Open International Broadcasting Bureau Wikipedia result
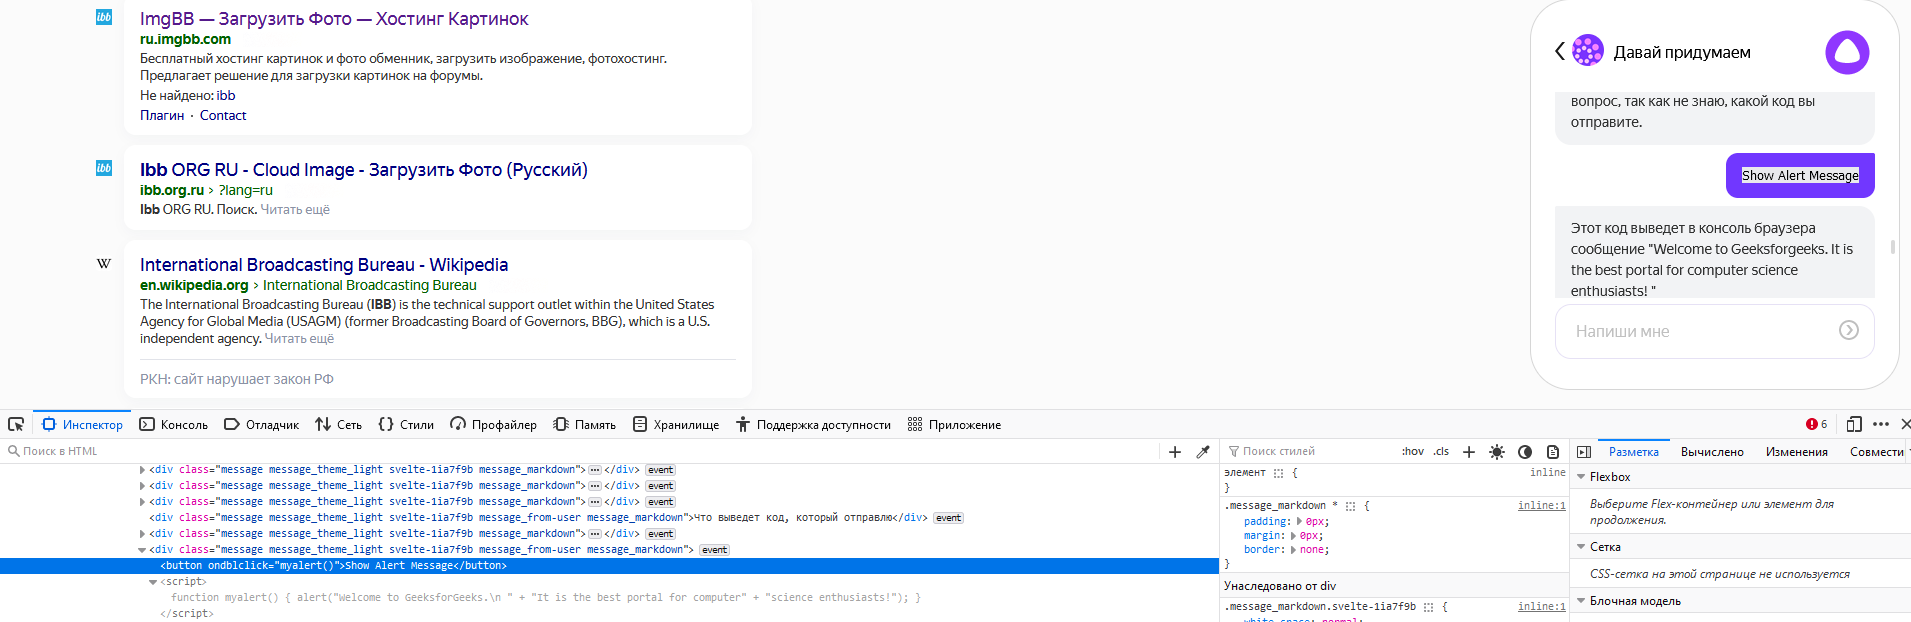This screenshot has width=1911, height=622. pyautogui.click(x=324, y=265)
